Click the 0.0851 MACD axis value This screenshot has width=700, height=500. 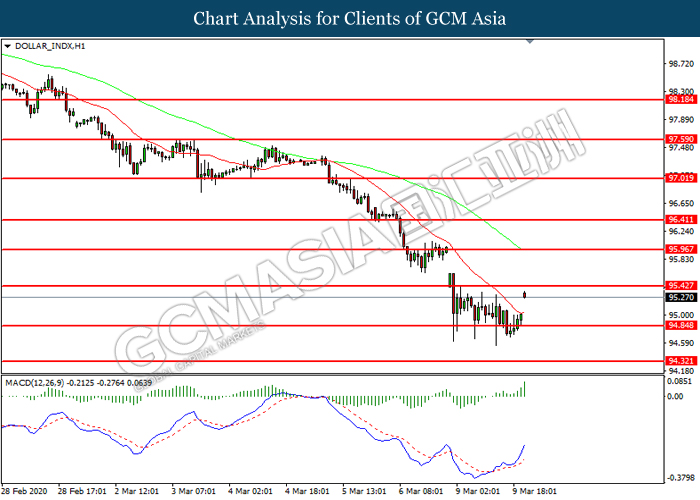pyautogui.click(x=679, y=381)
